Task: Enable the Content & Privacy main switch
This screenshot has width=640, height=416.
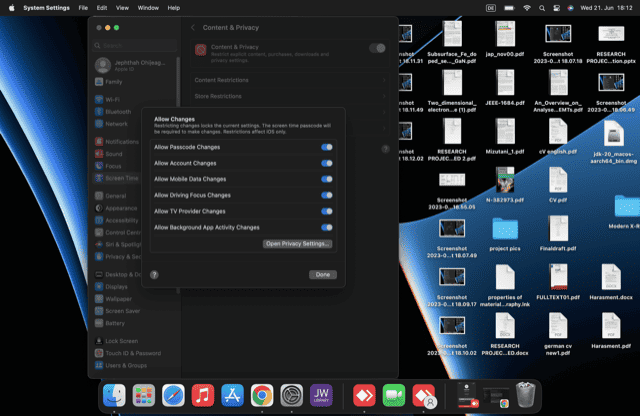Action: (377, 48)
